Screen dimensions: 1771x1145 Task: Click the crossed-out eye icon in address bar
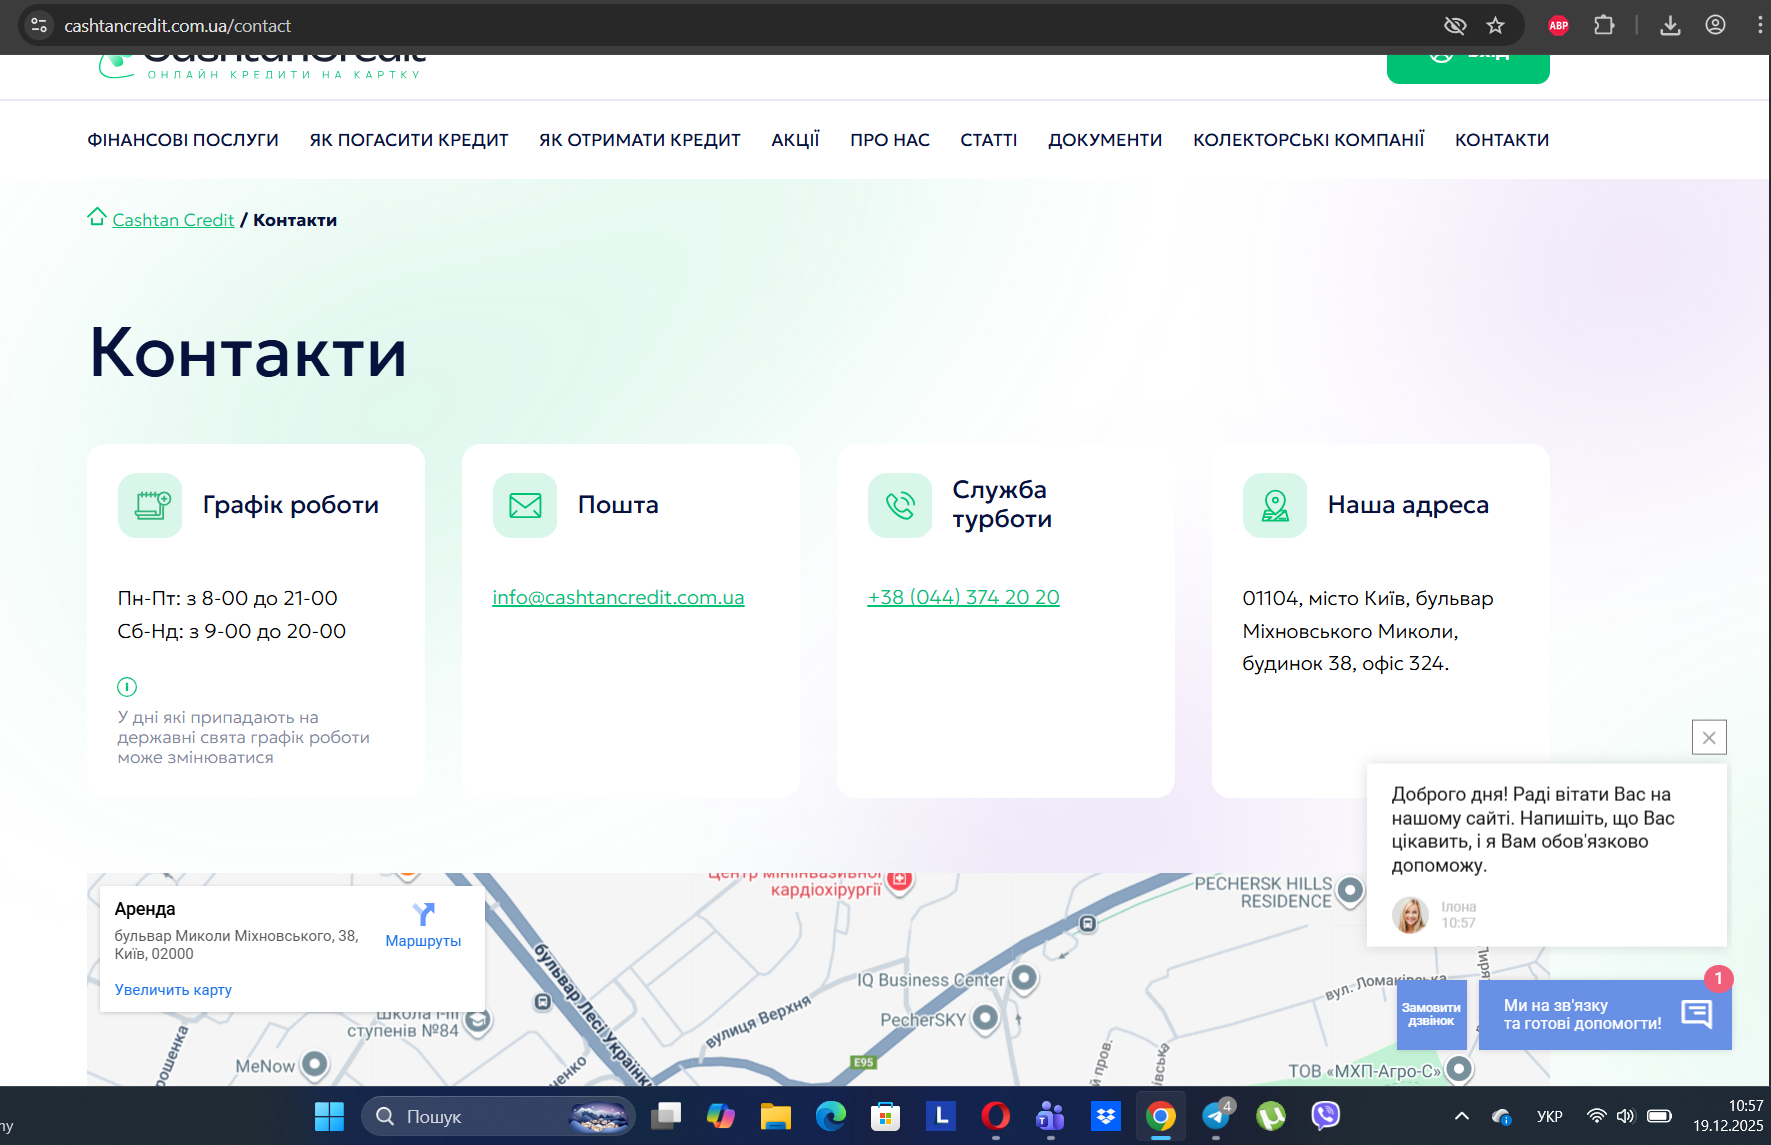[x=1455, y=25]
